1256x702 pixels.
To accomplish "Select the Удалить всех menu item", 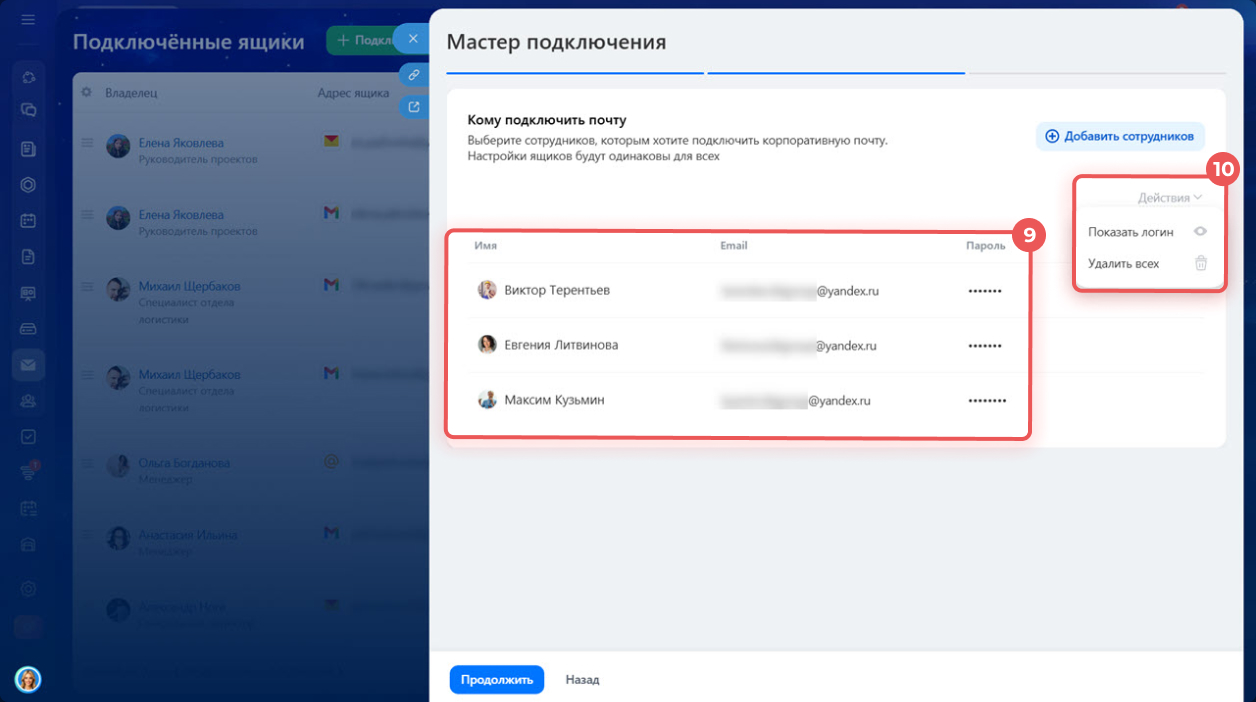I will coord(1123,263).
